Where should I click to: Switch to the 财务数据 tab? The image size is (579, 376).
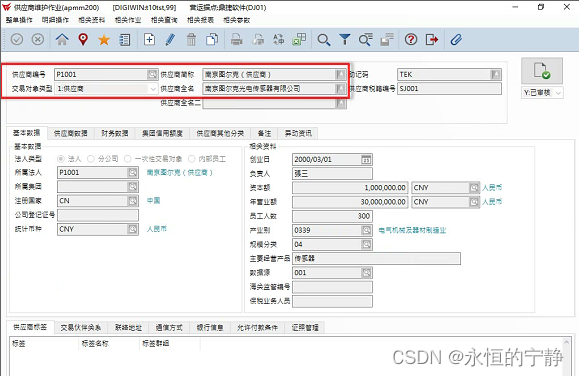pos(115,133)
